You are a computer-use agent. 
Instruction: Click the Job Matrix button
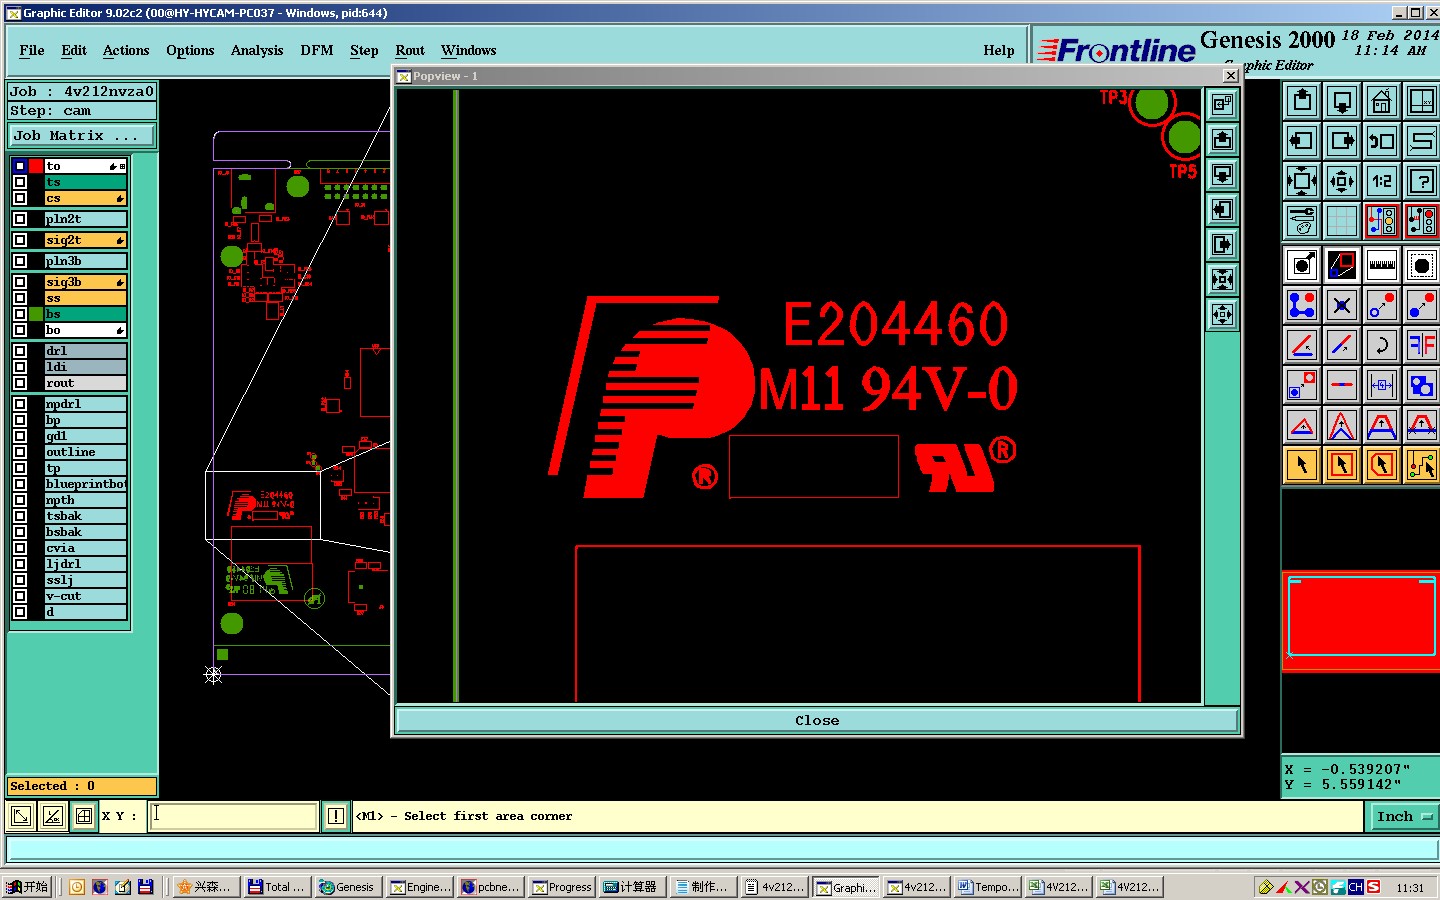(x=82, y=136)
